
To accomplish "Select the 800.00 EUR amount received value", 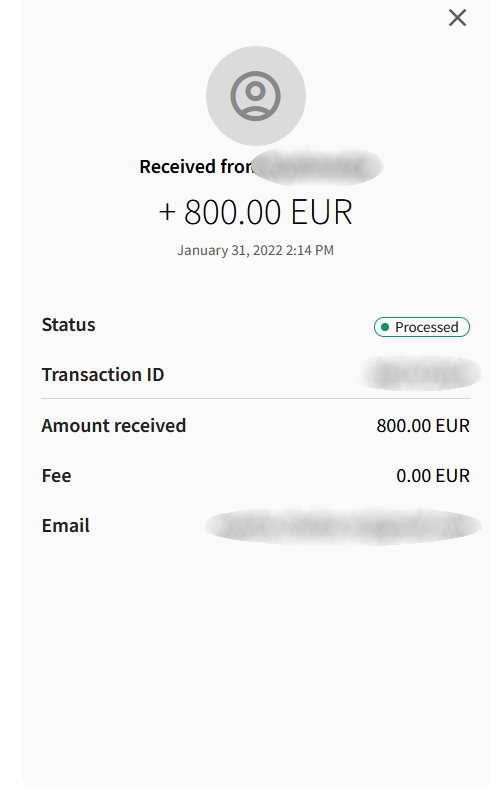I will pos(423,426).
